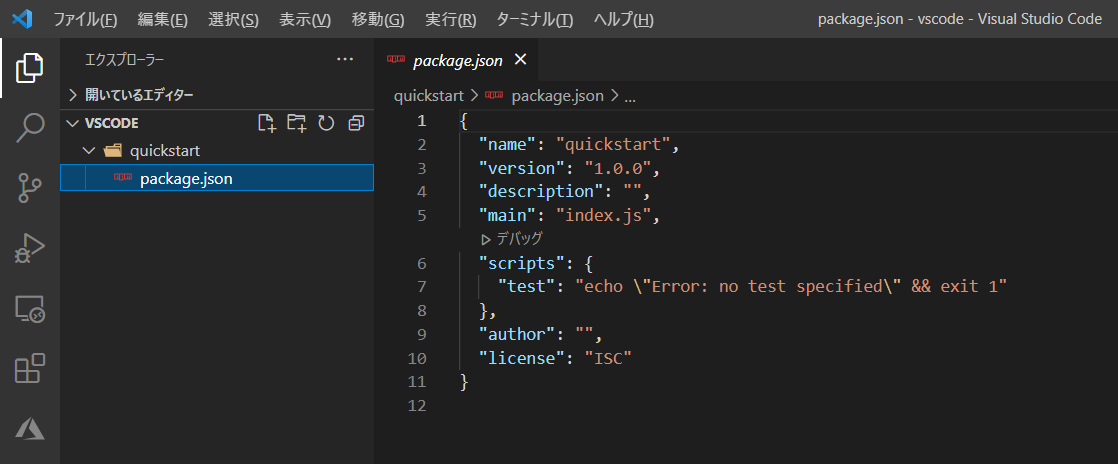Click the "index.js" value on line 5
The image size is (1118, 464).
[603, 215]
